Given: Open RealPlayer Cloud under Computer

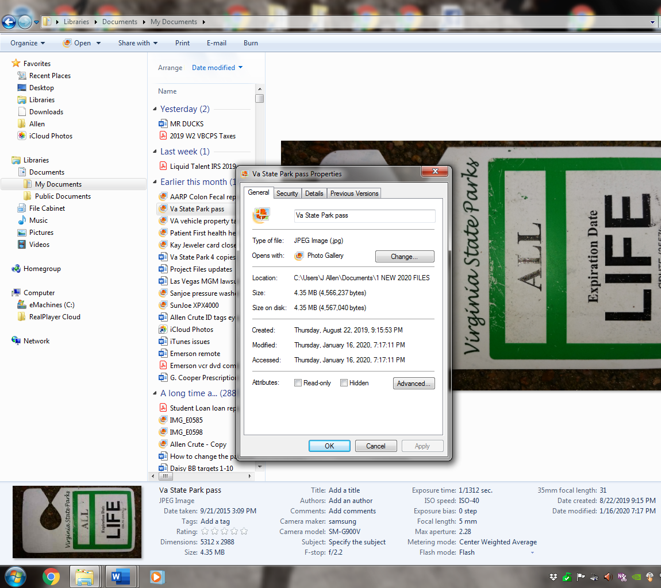Looking at the screenshot, I should pyautogui.click(x=54, y=317).
